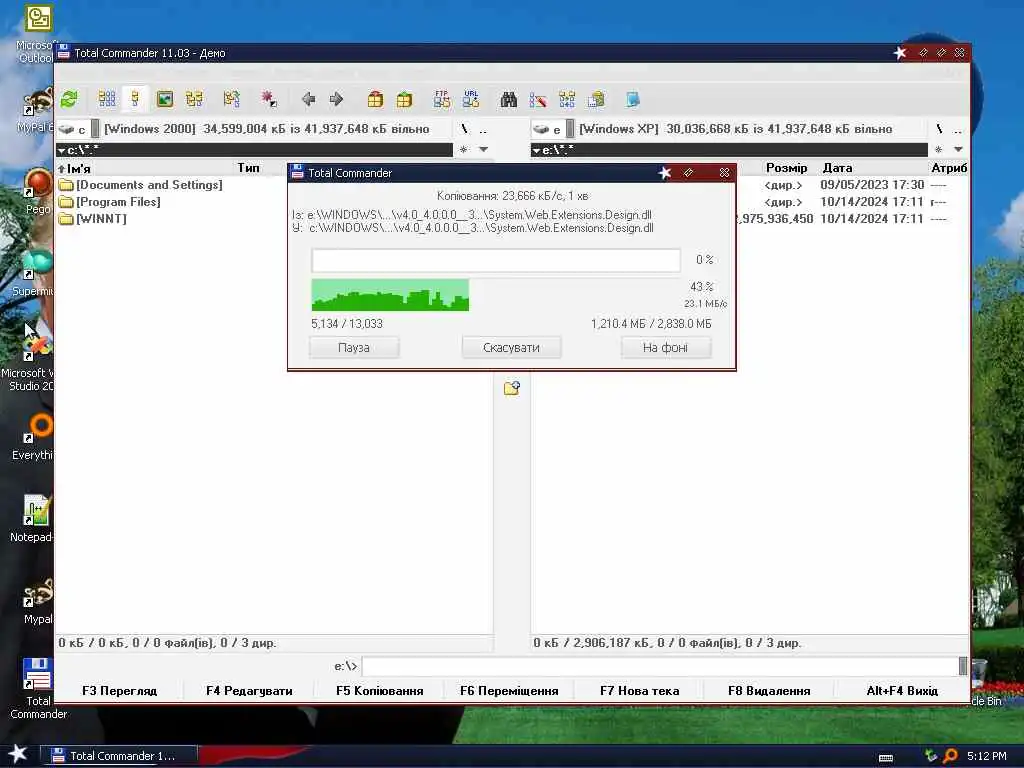Image resolution: width=1024 pixels, height=768 pixels.
Task: Refresh the panel with the green arrows icon
Action: coord(69,99)
